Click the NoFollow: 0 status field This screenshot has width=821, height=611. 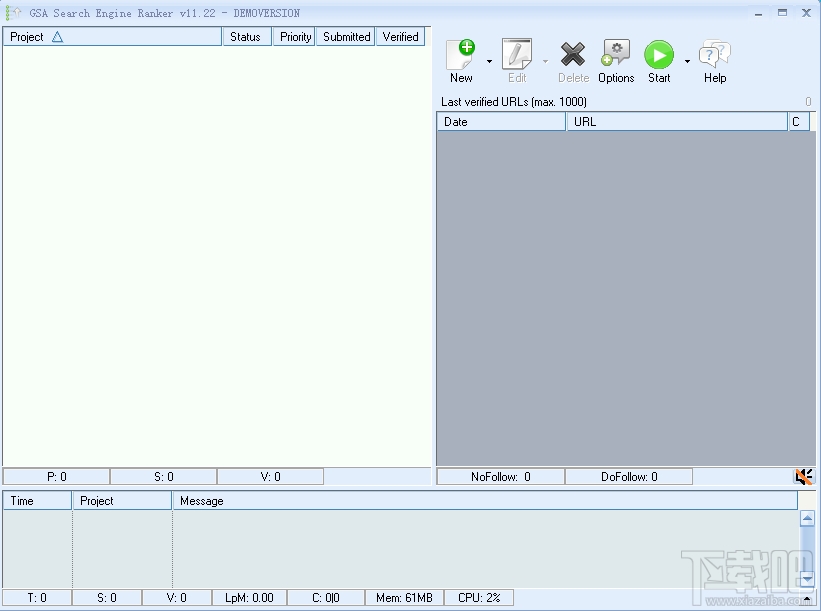pos(499,476)
